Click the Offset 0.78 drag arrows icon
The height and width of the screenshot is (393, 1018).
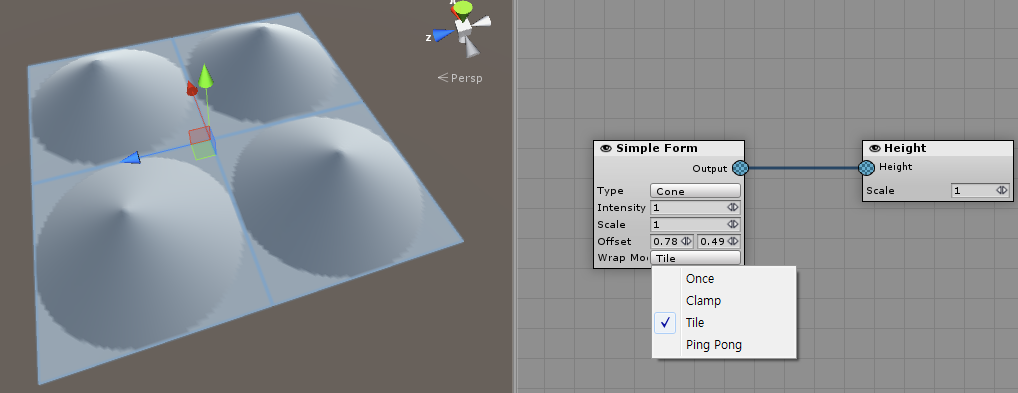pyautogui.click(x=686, y=241)
